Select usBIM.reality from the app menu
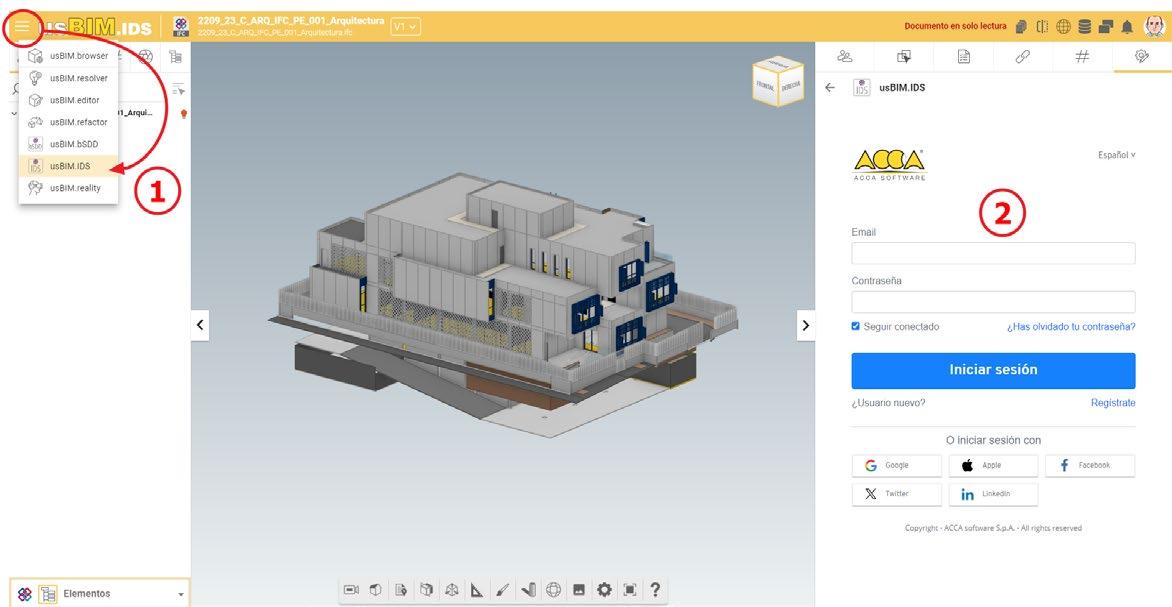Screen dimensions: 1172x607 [68, 188]
